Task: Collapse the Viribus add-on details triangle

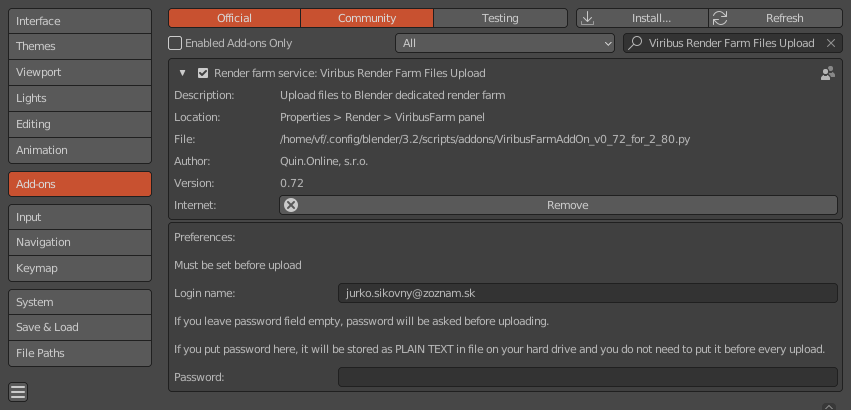Action: (182, 73)
